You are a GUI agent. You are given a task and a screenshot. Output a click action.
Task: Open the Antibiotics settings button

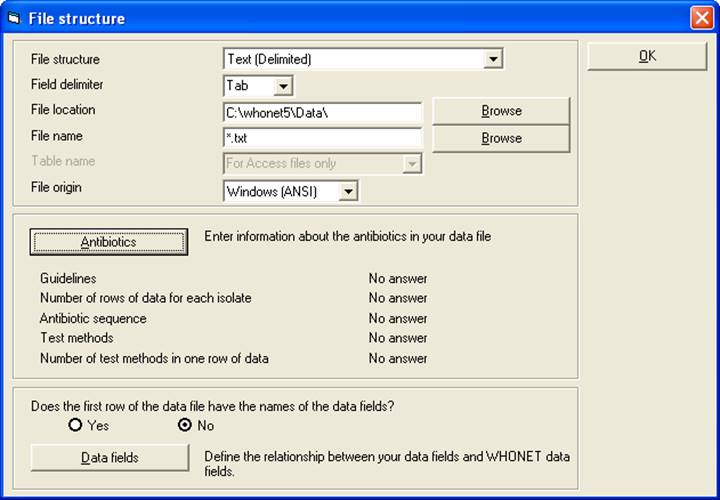[109, 242]
